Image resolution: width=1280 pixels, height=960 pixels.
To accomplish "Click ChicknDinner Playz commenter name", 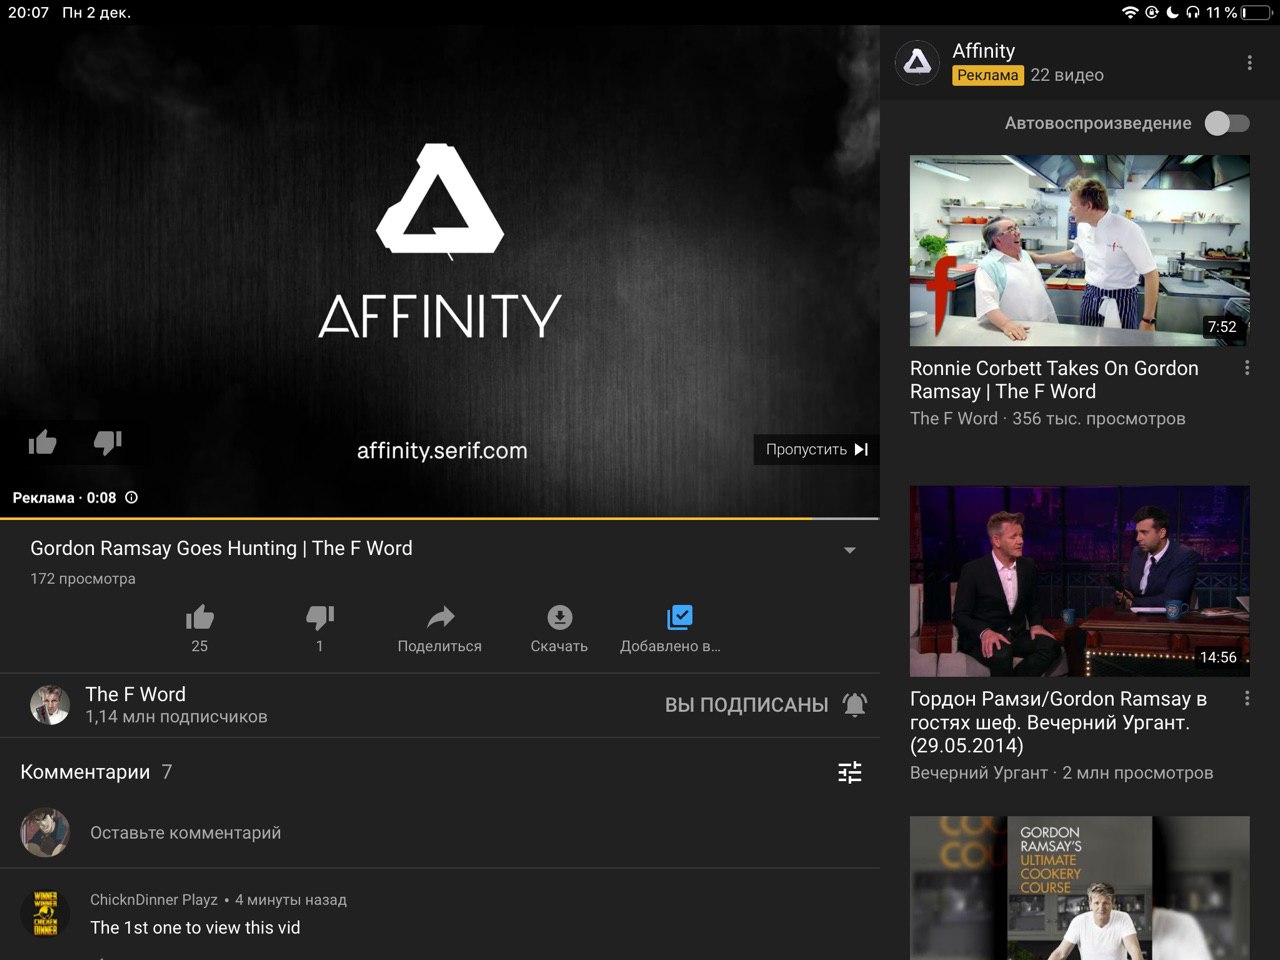I will pyautogui.click(x=154, y=900).
